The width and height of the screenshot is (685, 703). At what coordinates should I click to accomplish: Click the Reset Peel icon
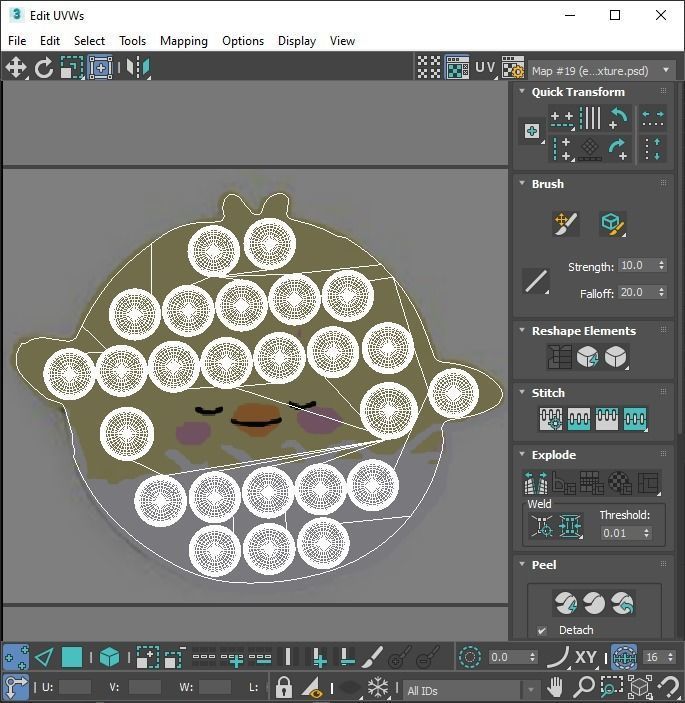click(x=622, y=603)
